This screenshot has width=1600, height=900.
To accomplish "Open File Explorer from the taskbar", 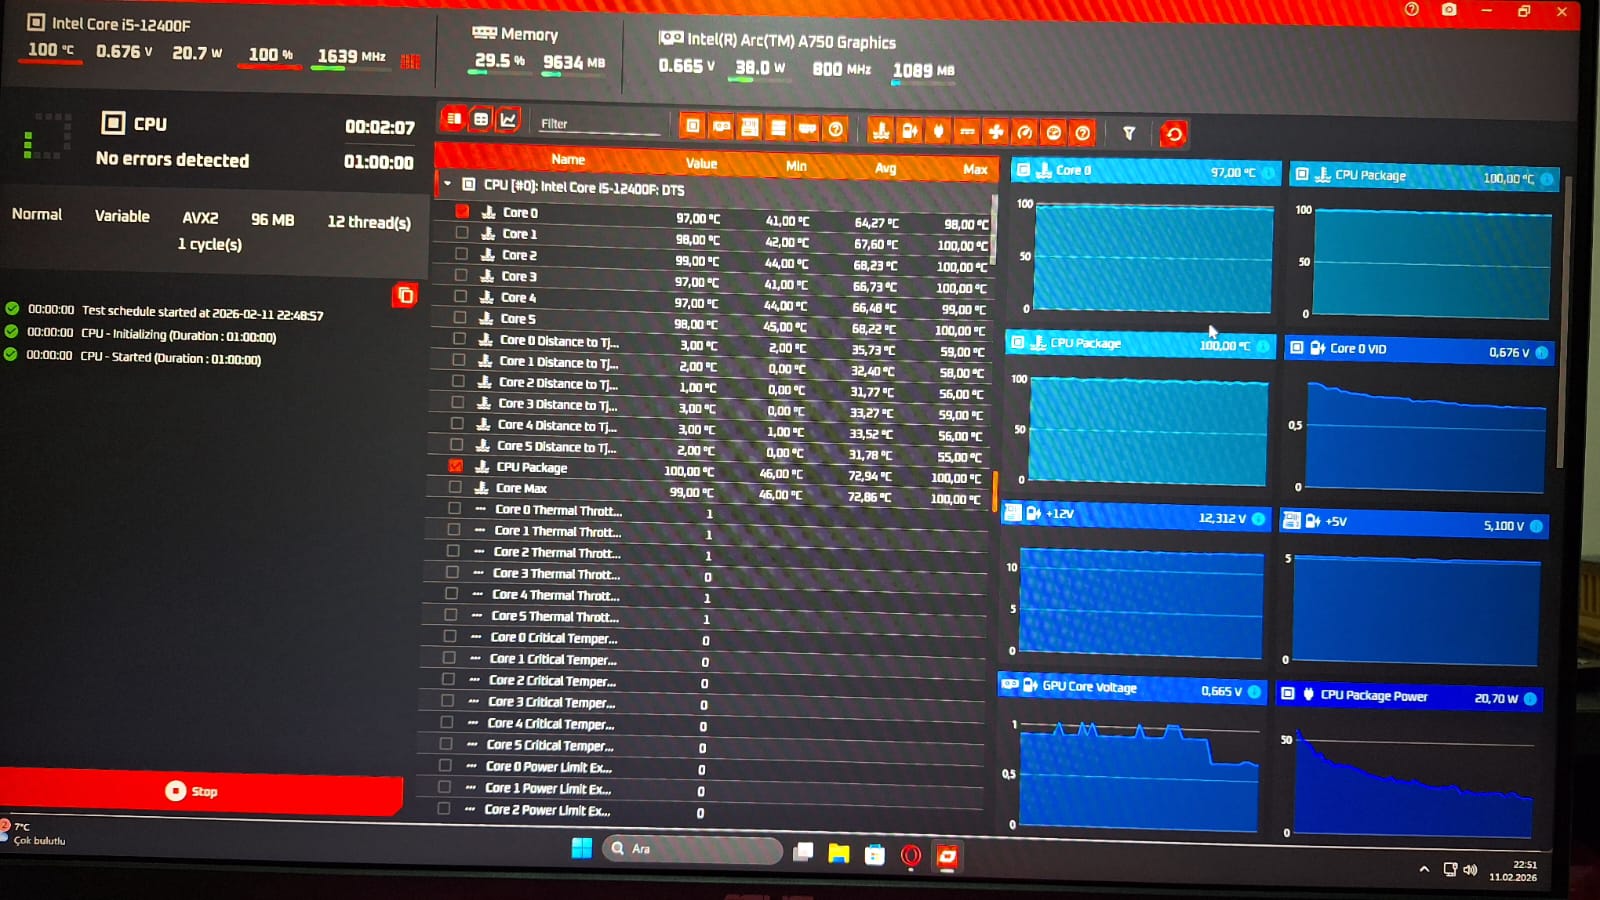I will (x=838, y=853).
